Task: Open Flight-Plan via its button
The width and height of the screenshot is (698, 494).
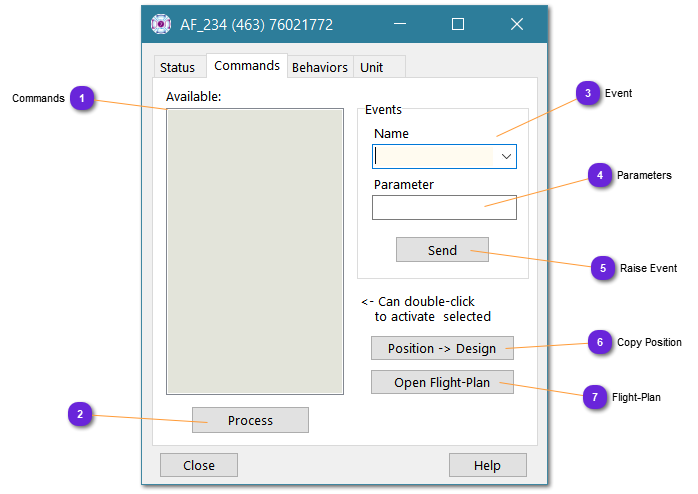Action: (x=442, y=382)
